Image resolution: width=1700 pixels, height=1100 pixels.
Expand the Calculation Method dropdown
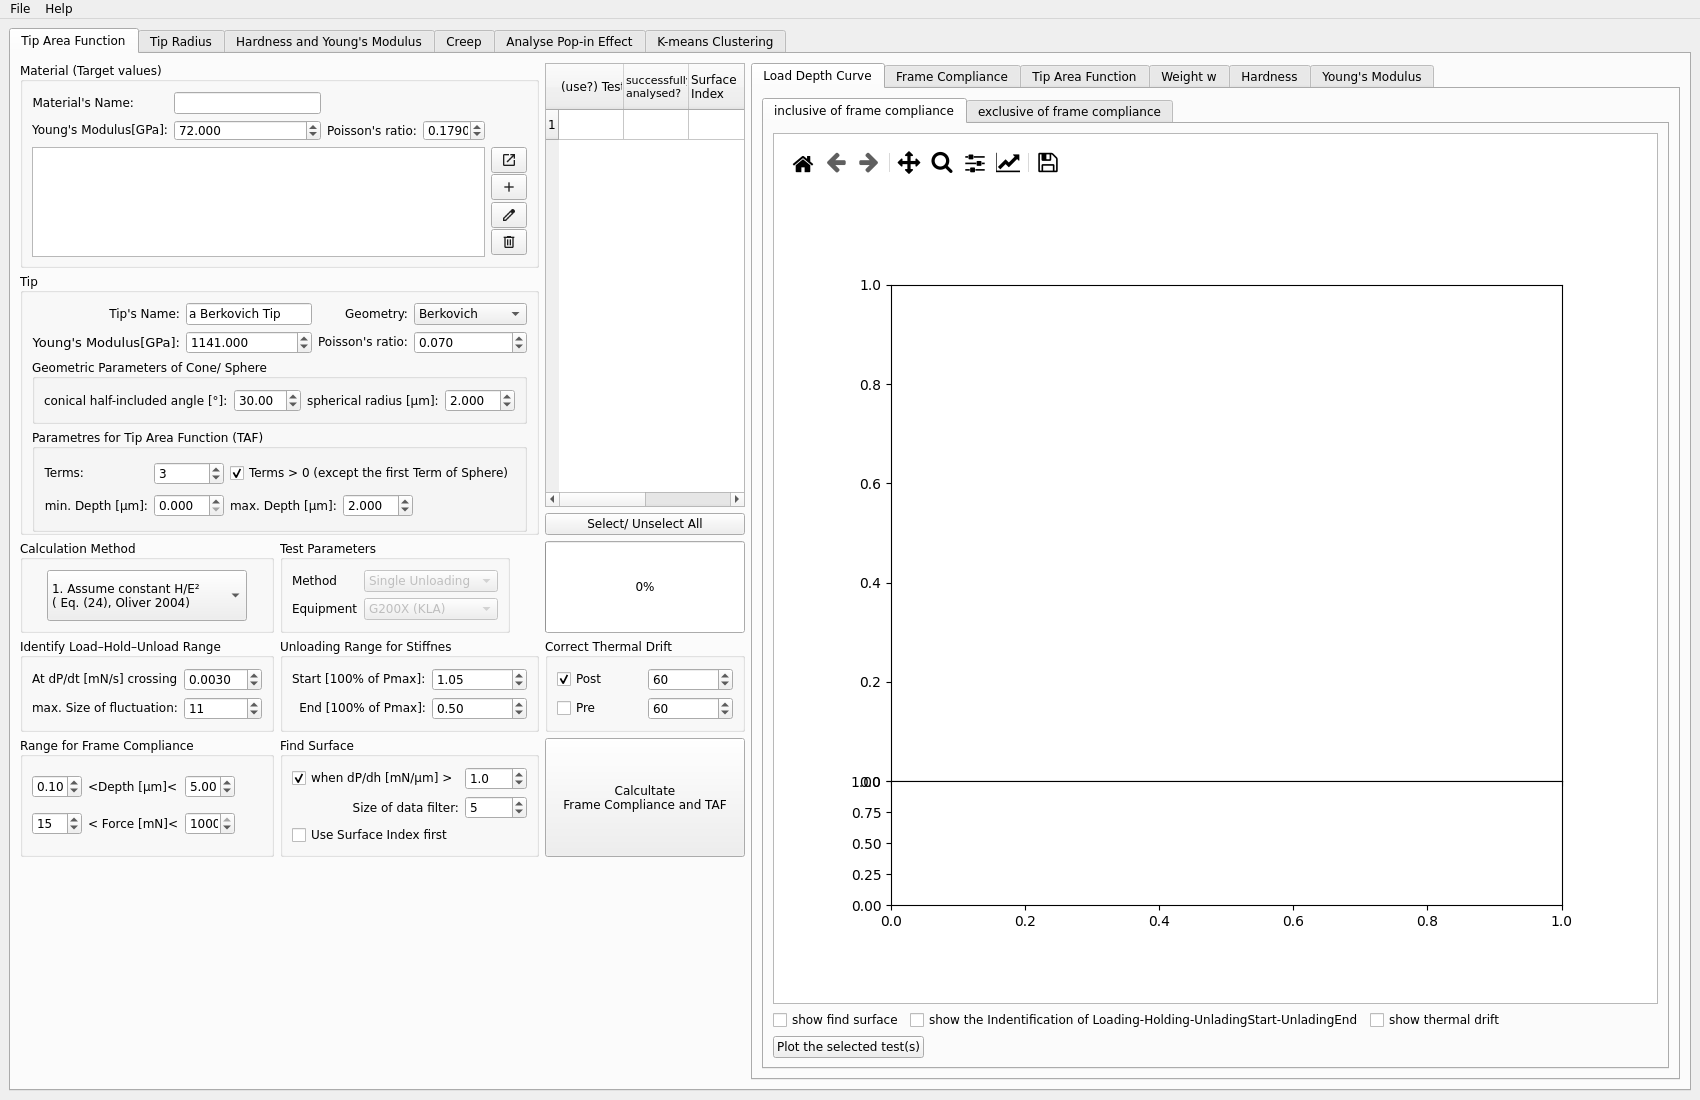146,596
